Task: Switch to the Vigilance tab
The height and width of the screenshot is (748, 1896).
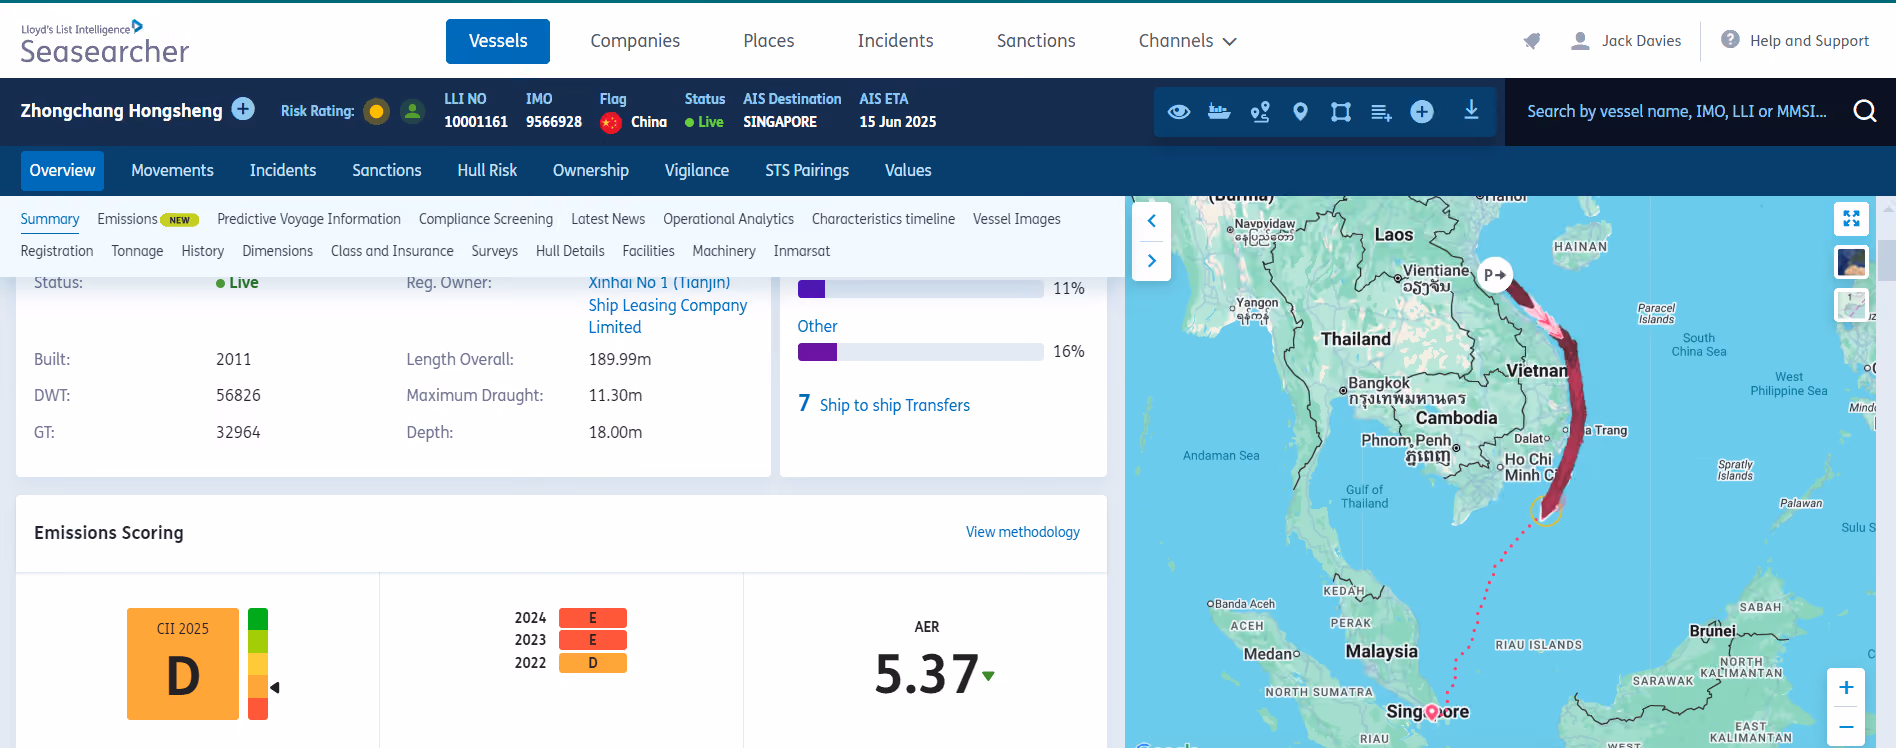Action: [697, 171]
